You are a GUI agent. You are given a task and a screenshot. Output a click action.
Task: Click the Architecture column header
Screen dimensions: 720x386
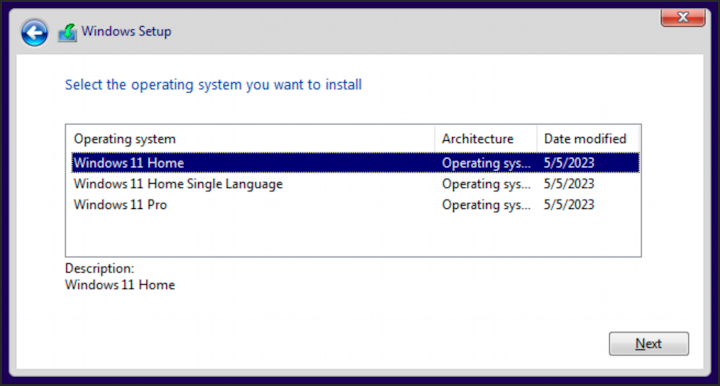[x=486, y=139]
